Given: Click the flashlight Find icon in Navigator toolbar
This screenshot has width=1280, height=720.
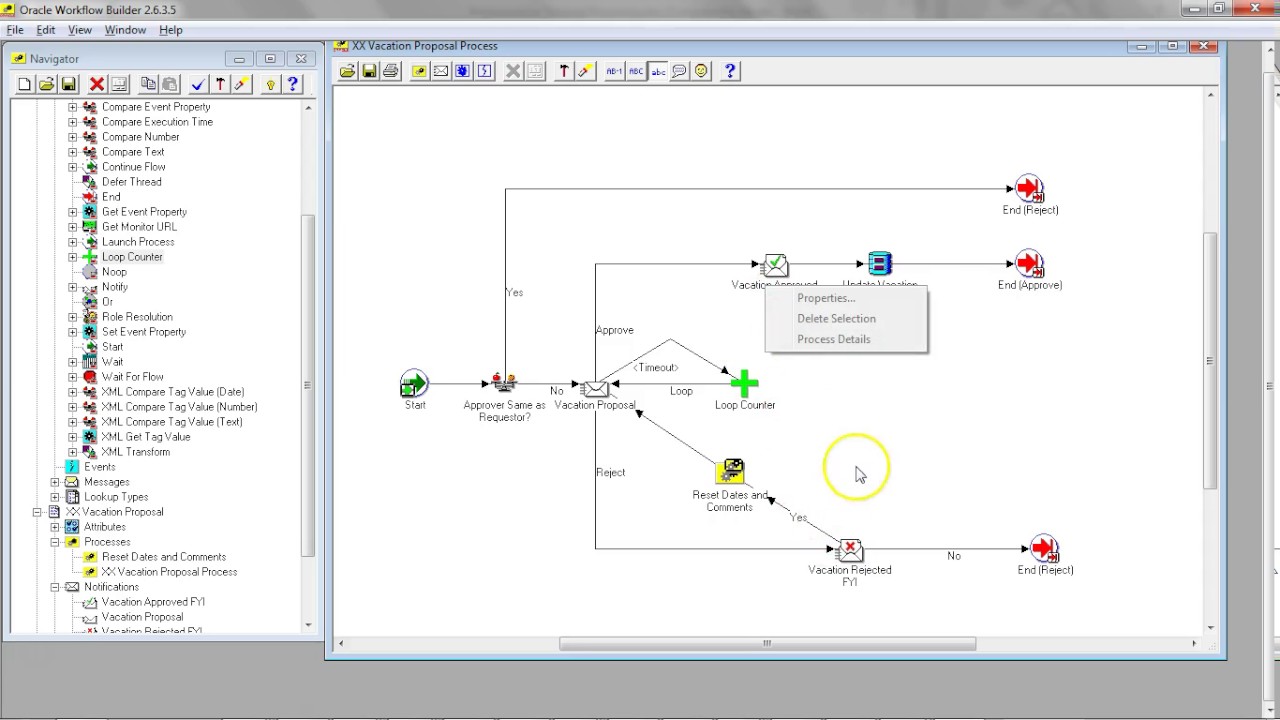Looking at the screenshot, I should tap(241, 85).
